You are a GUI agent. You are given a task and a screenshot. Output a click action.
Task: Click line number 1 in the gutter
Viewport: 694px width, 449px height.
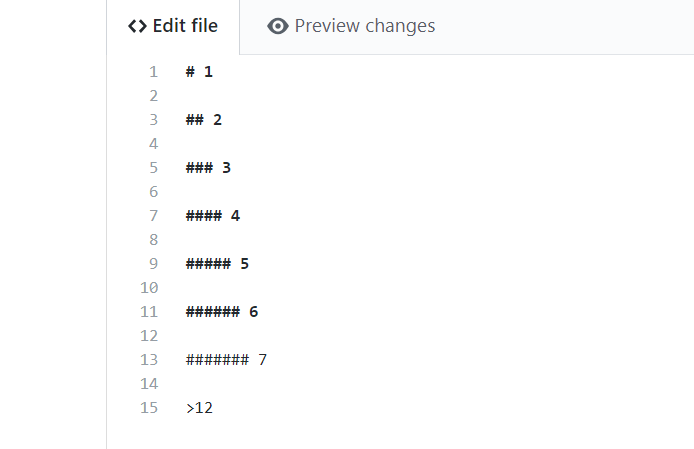tap(153, 72)
